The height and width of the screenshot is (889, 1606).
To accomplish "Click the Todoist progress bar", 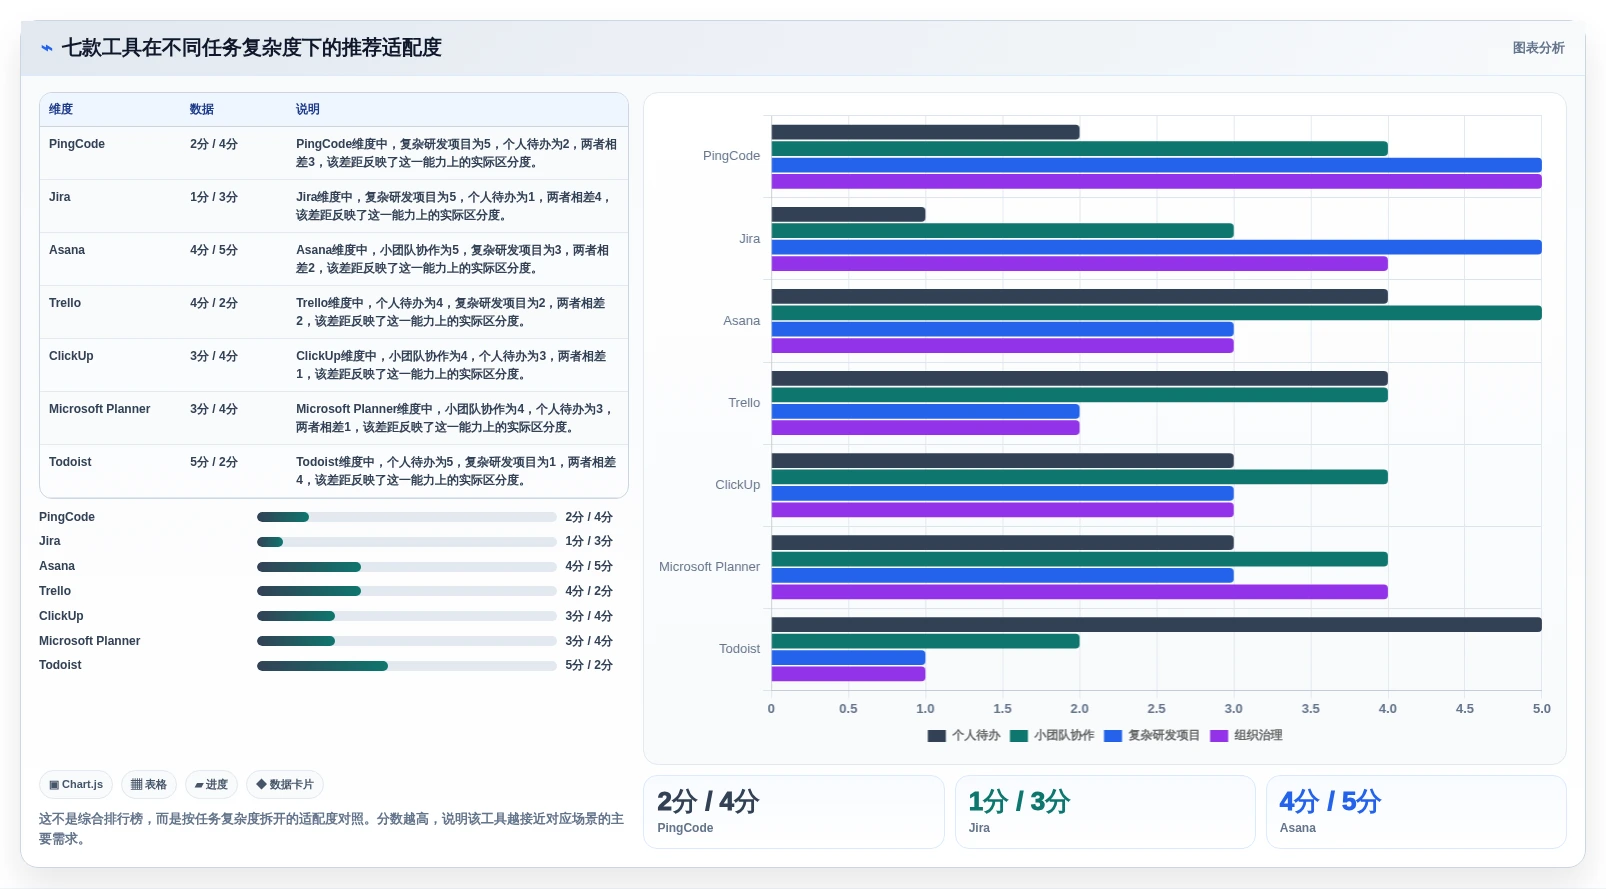I will pyautogui.click(x=407, y=666).
